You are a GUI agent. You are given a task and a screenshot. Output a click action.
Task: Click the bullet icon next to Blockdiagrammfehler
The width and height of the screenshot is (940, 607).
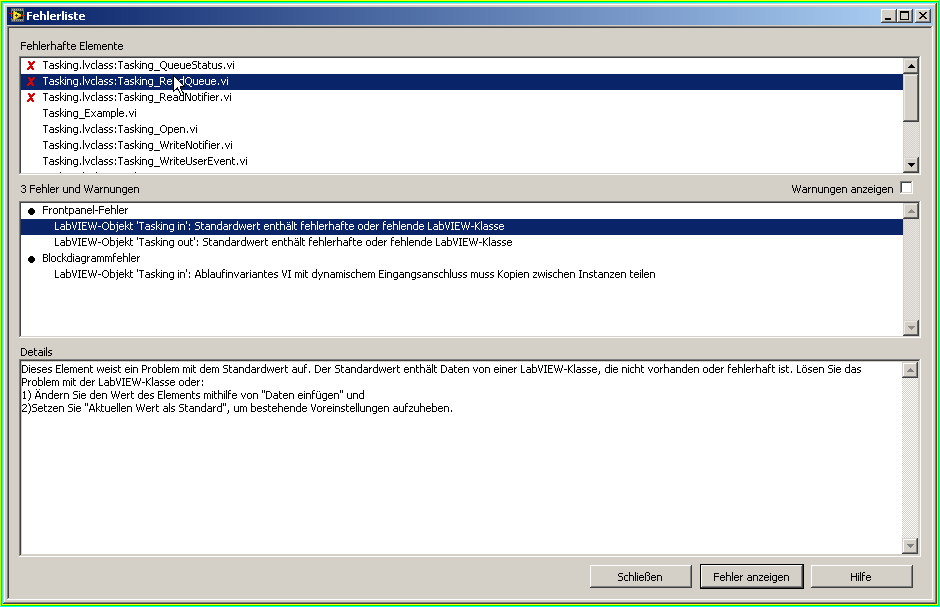(x=31, y=259)
